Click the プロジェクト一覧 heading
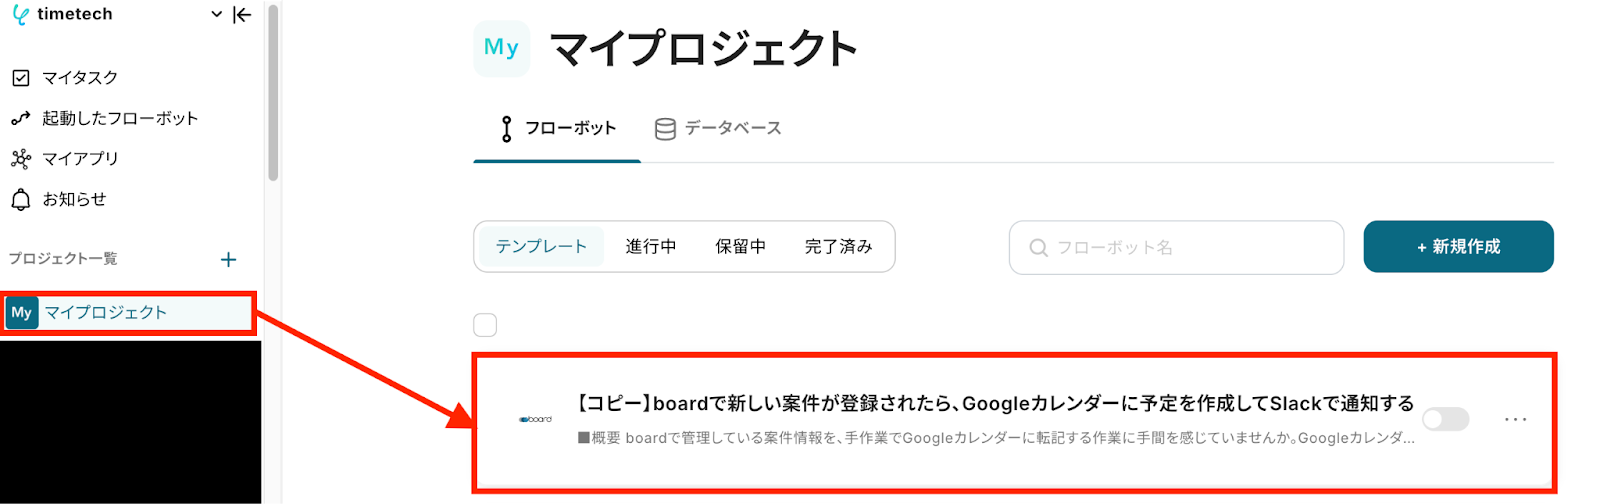 click(63, 259)
